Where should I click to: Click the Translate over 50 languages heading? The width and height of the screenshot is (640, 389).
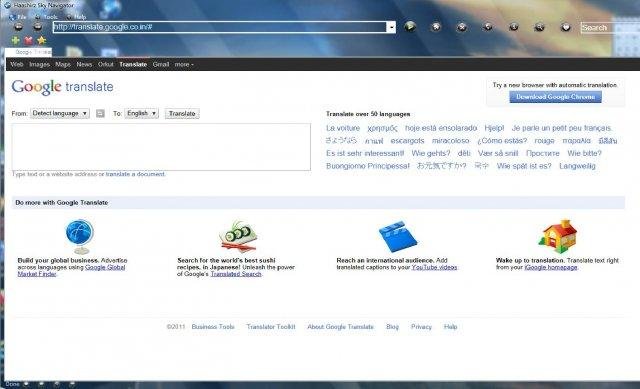tap(368, 114)
